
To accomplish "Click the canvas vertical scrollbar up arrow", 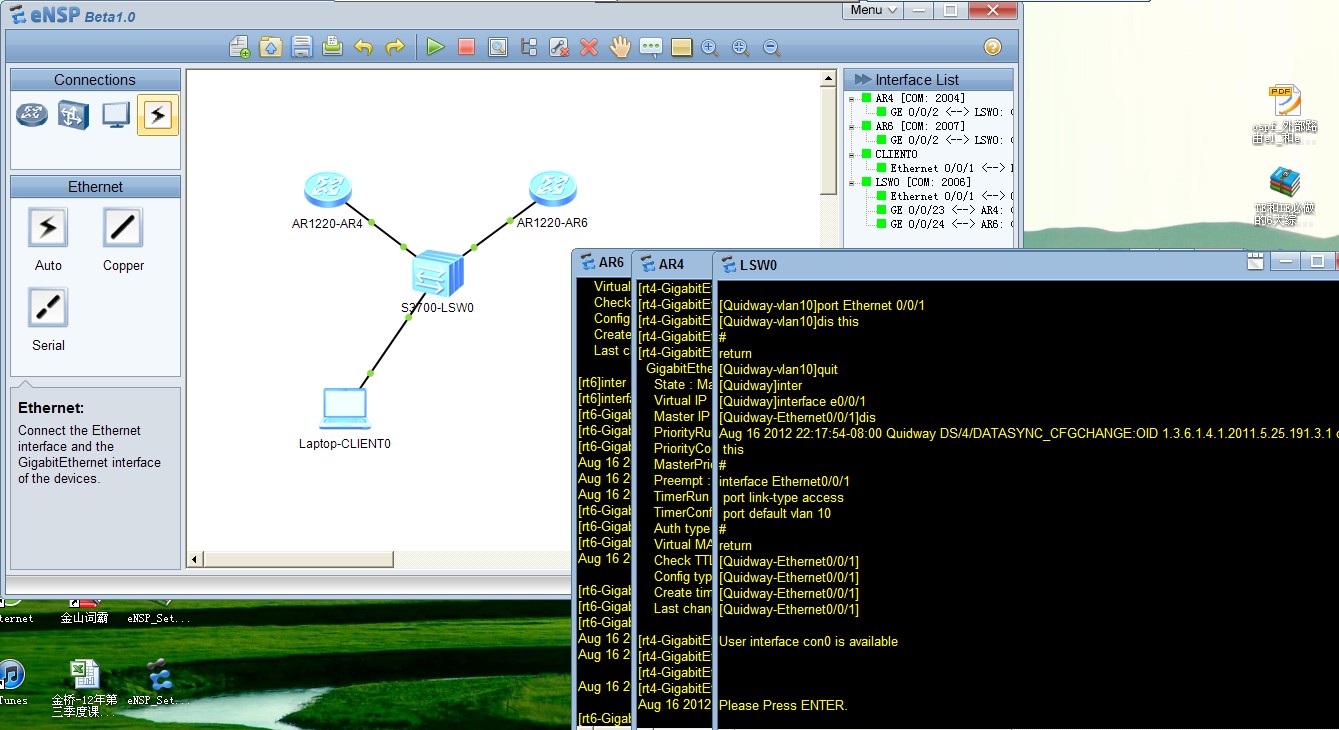I will 828,78.
